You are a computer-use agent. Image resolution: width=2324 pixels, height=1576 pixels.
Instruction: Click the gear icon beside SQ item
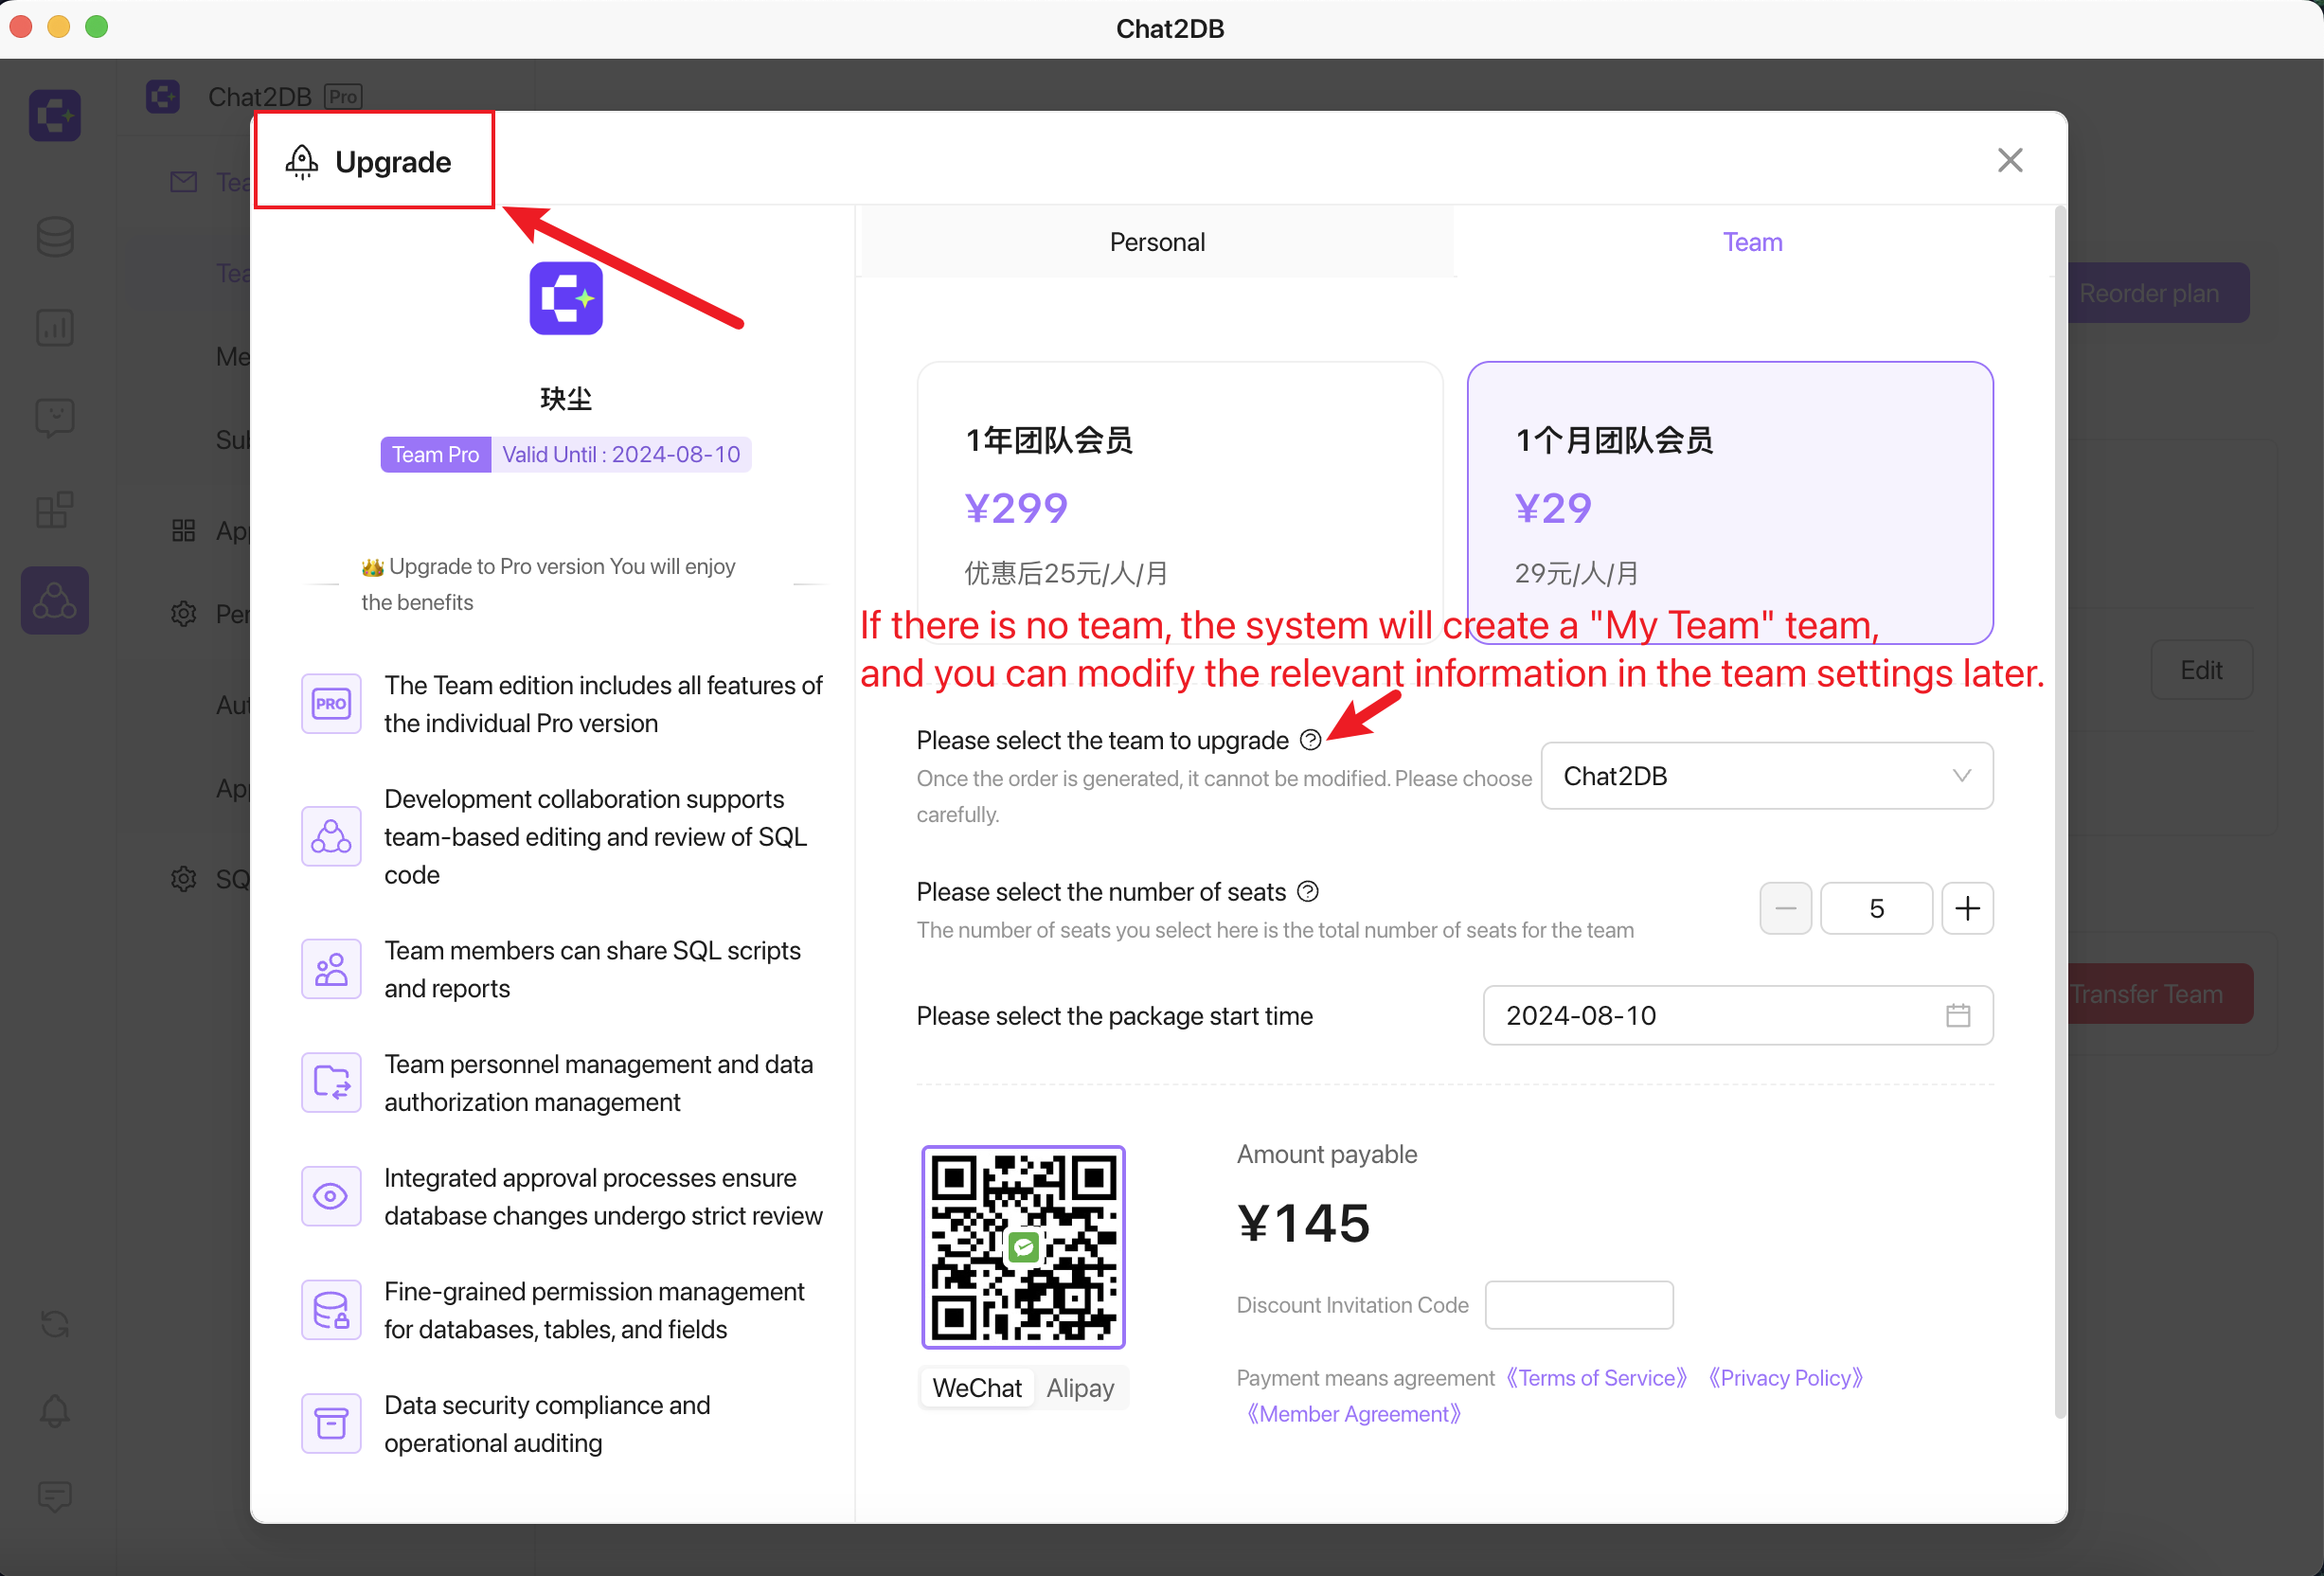tap(183, 879)
